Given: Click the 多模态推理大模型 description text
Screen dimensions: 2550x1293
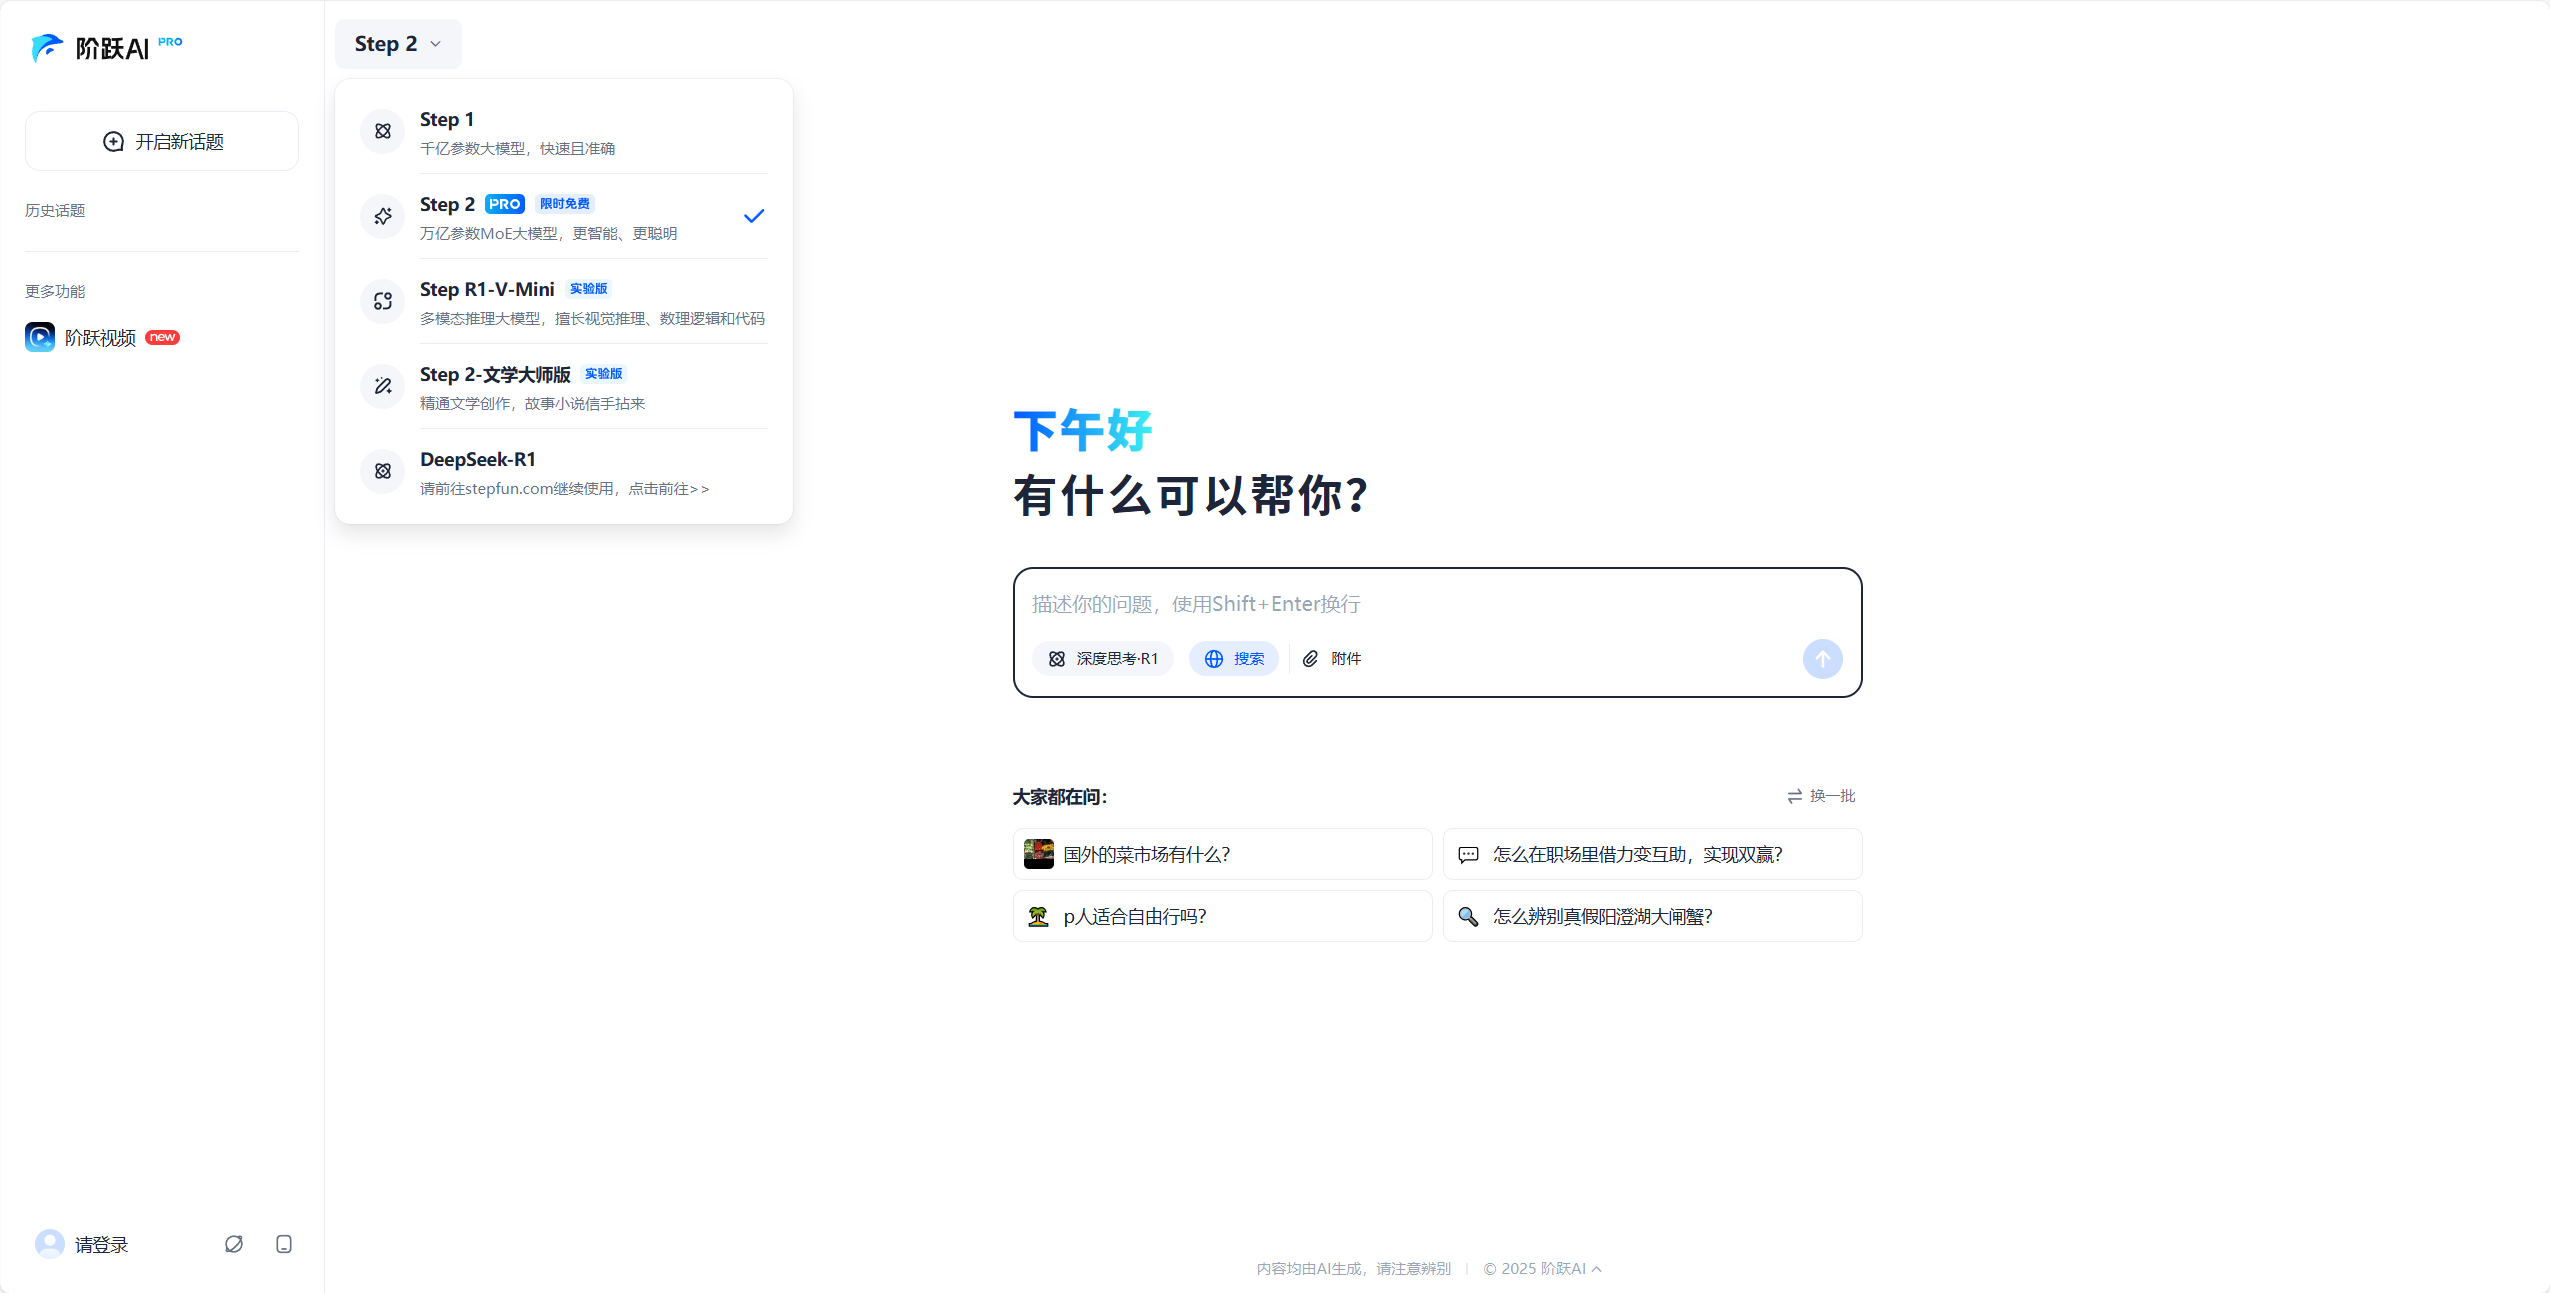Looking at the screenshot, I should click(592, 319).
